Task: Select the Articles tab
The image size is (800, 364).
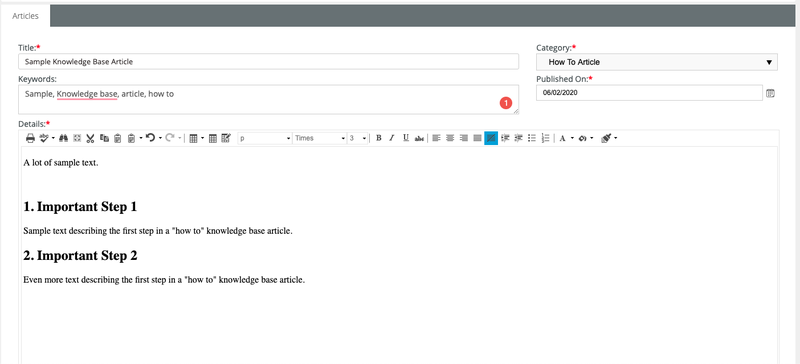Action: (x=26, y=16)
